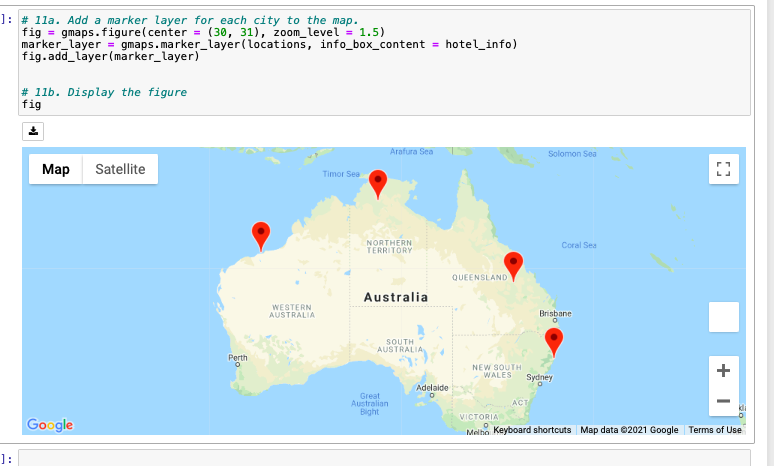The image size is (774, 466).
Task: Click the SOUTH AUSTRALIA label
Action: (400, 346)
